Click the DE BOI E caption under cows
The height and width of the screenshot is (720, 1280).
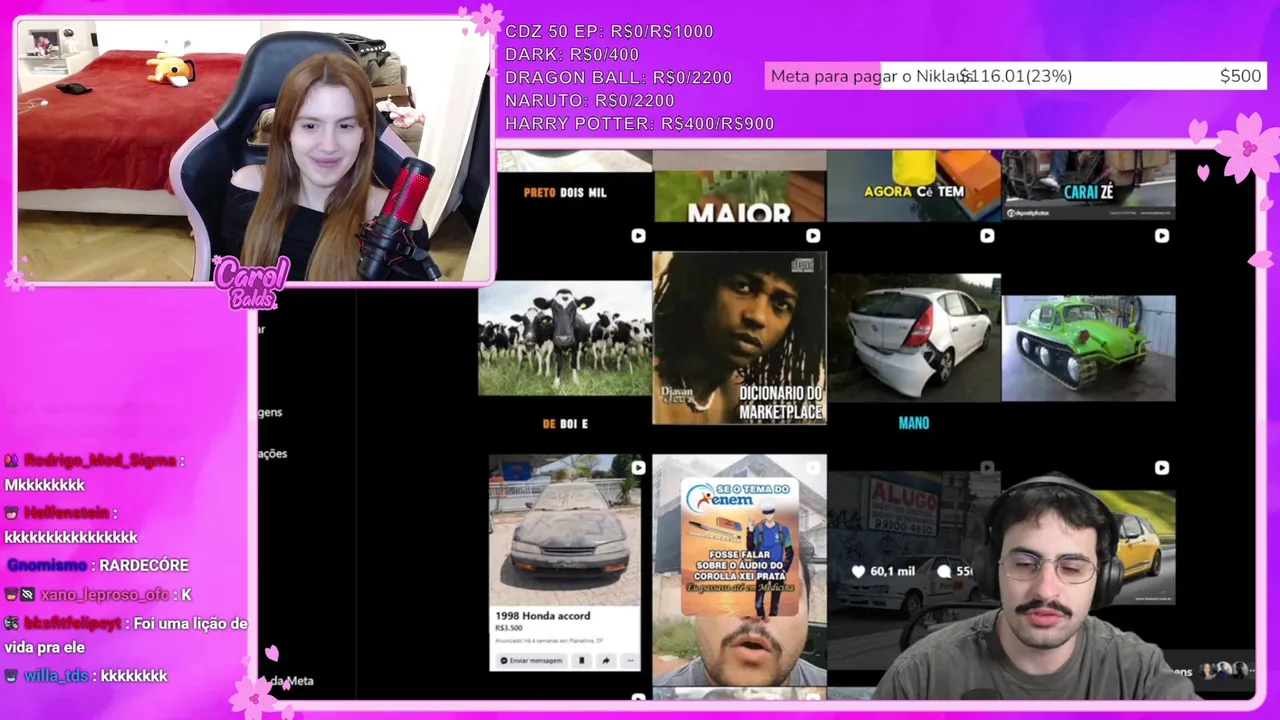pyautogui.click(x=565, y=424)
